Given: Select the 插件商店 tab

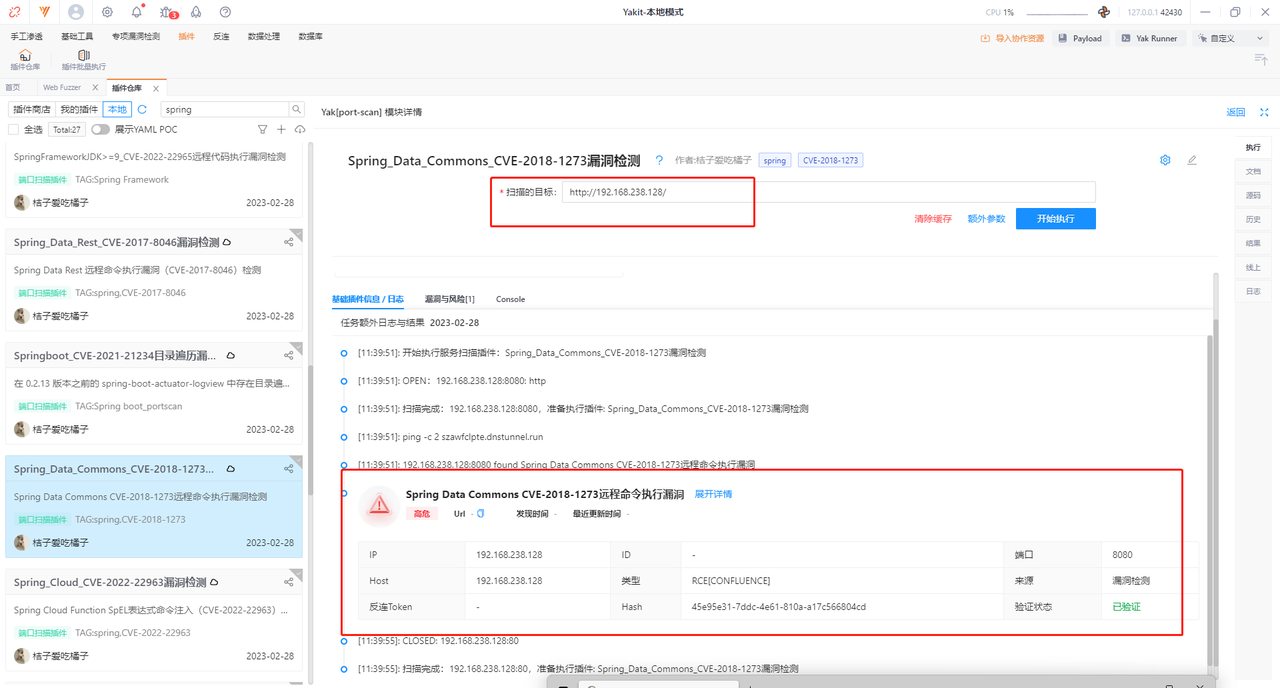Looking at the screenshot, I should pos(31,109).
